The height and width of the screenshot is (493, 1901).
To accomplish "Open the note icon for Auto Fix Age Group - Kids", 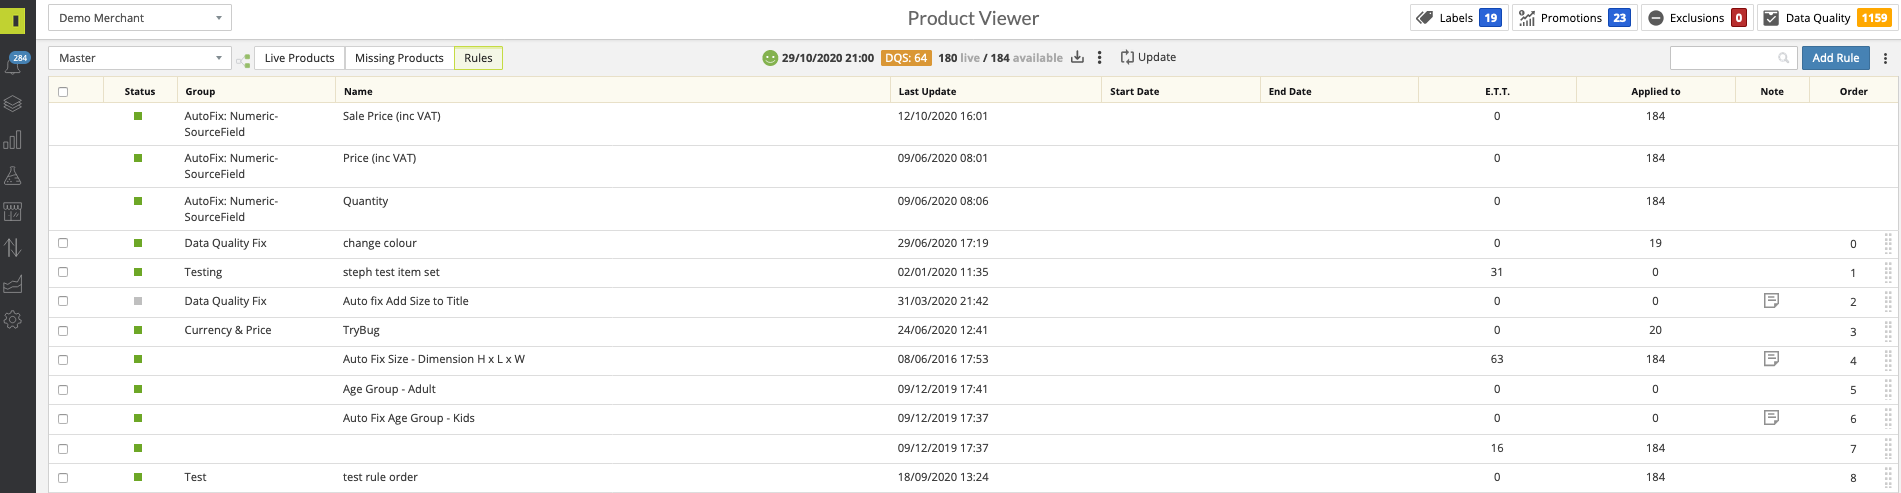I will [x=1771, y=417].
